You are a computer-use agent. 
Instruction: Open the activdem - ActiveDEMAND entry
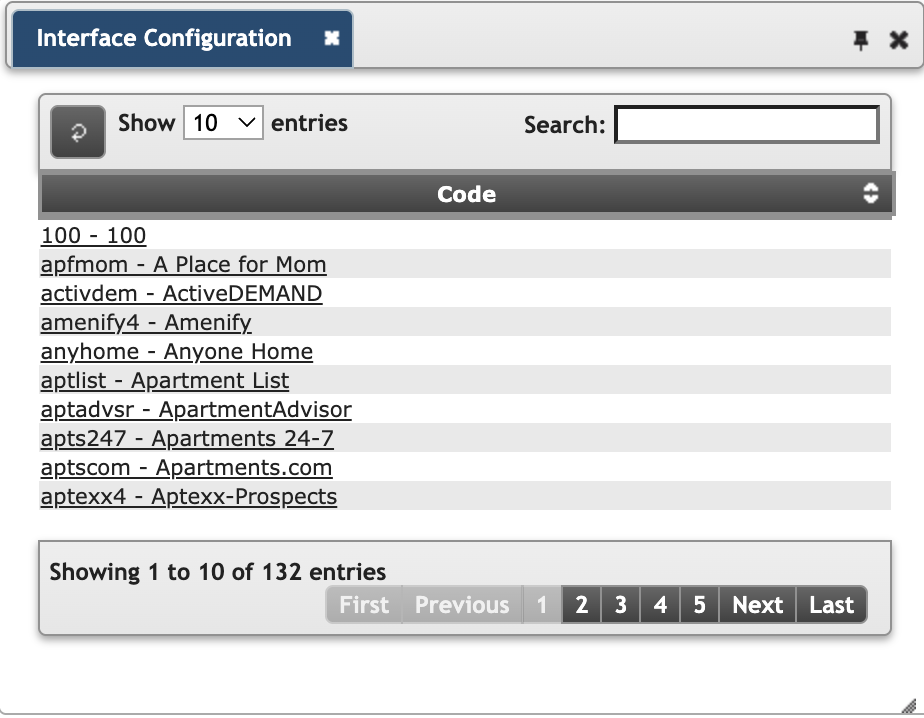(x=181, y=294)
